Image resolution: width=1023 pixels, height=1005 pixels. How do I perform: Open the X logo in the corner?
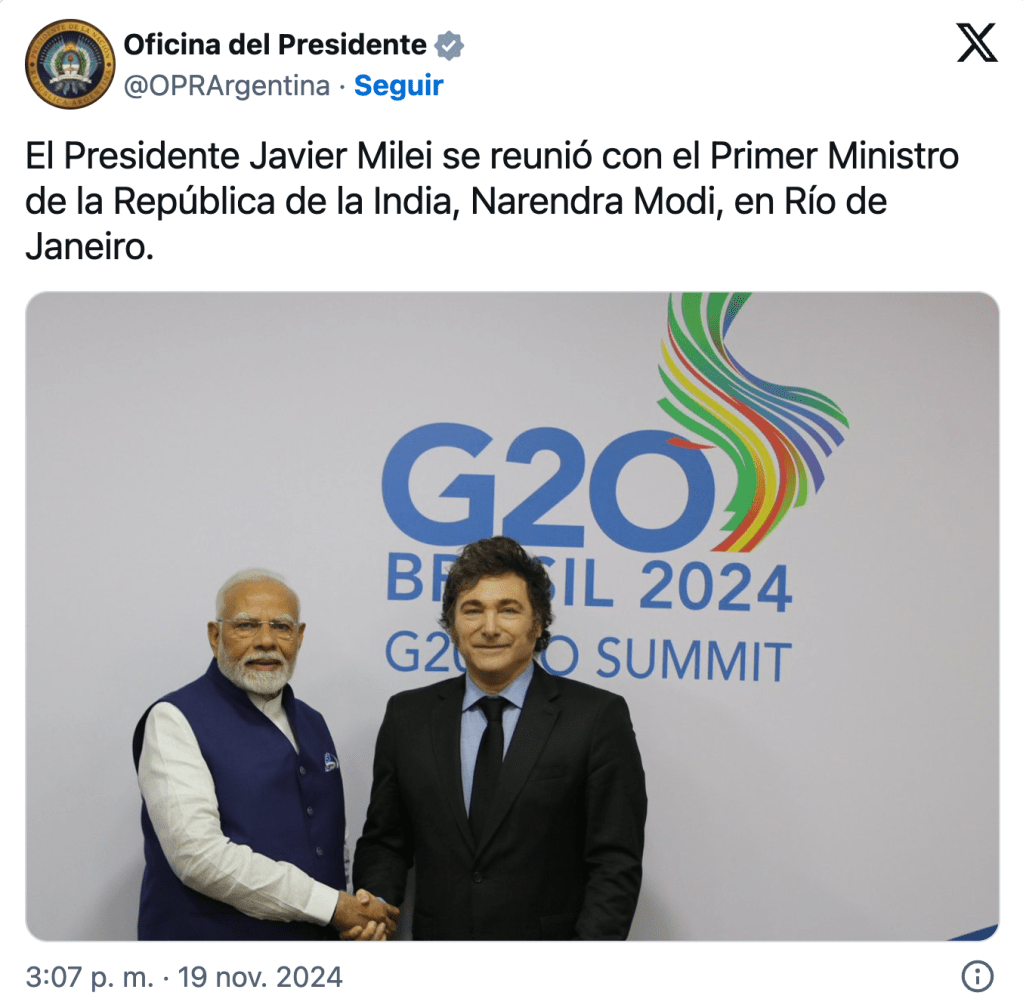click(x=977, y=43)
